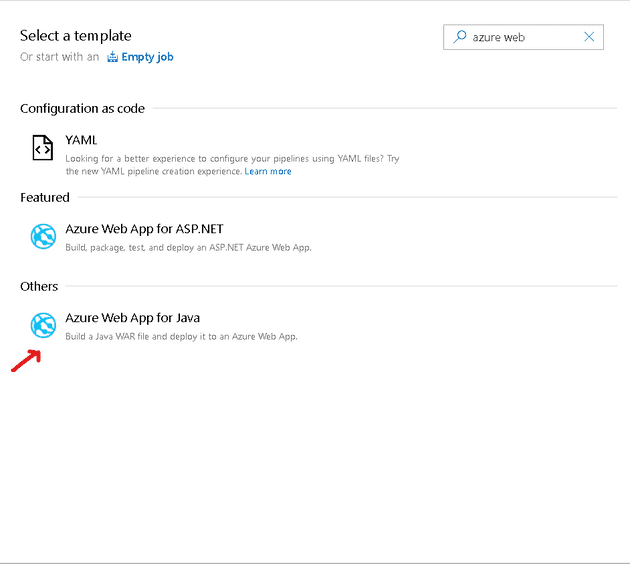
Task: Open the Learn more link
Action: (x=268, y=172)
